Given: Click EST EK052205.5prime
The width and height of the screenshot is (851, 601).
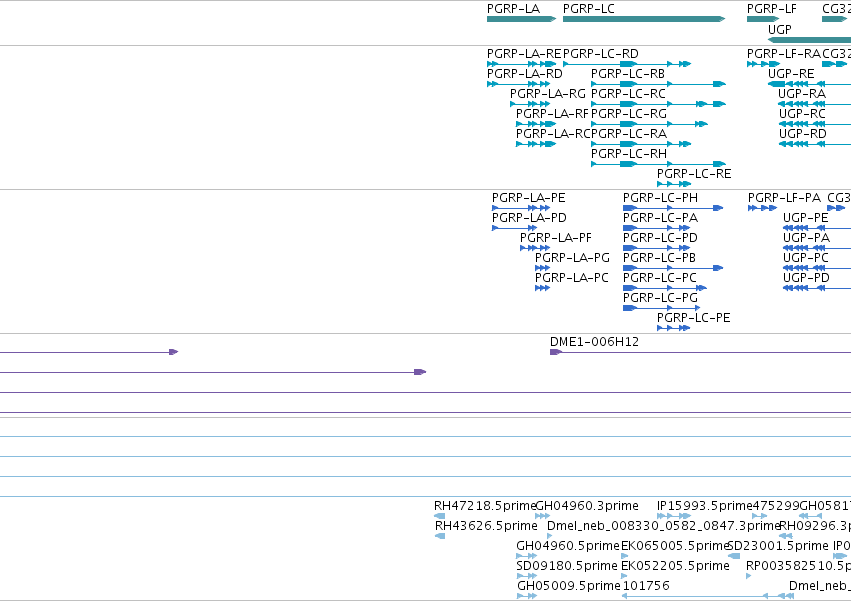Looking at the screenshot, I should (x=624, y=576).
